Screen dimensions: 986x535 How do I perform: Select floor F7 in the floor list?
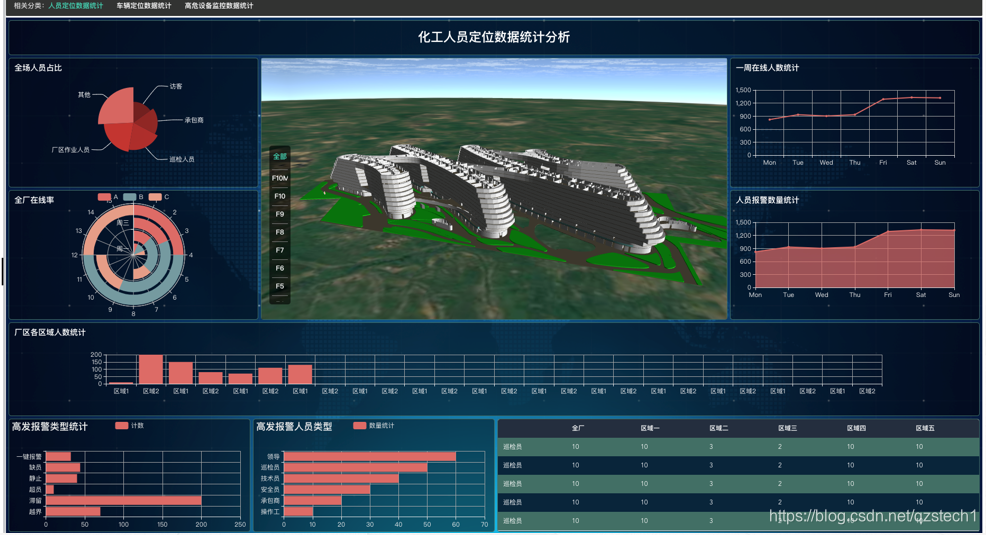(280, 250)
